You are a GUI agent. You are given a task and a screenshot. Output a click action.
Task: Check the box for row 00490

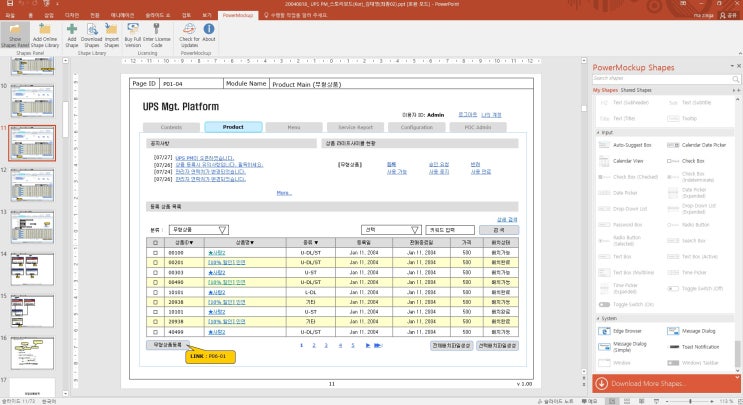click(155, 282)
